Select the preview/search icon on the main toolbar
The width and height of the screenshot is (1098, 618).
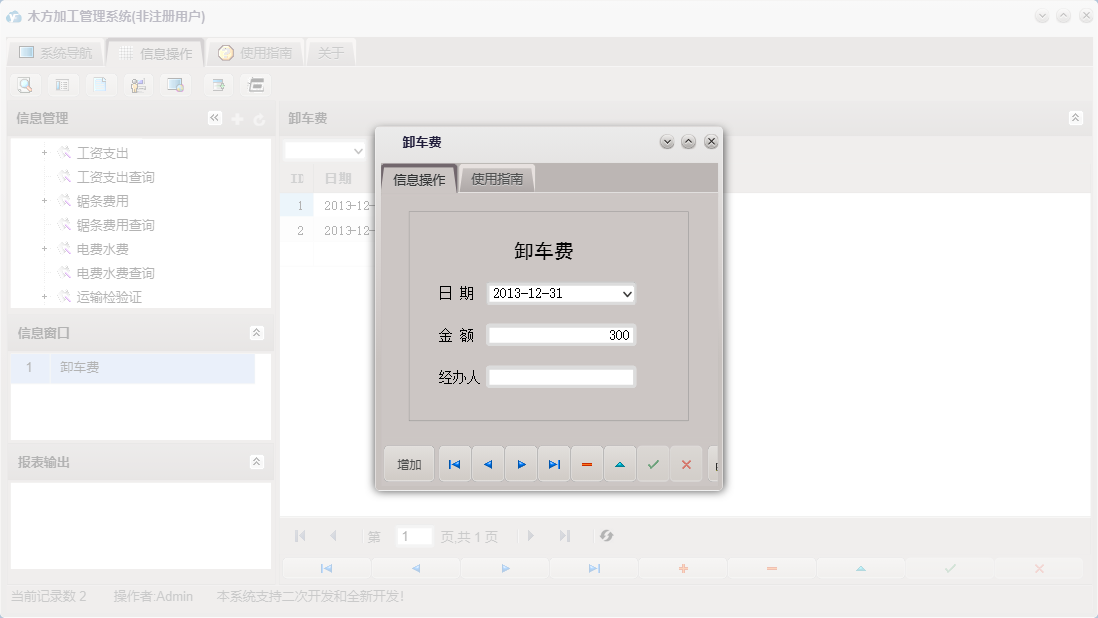pos(24,84)
